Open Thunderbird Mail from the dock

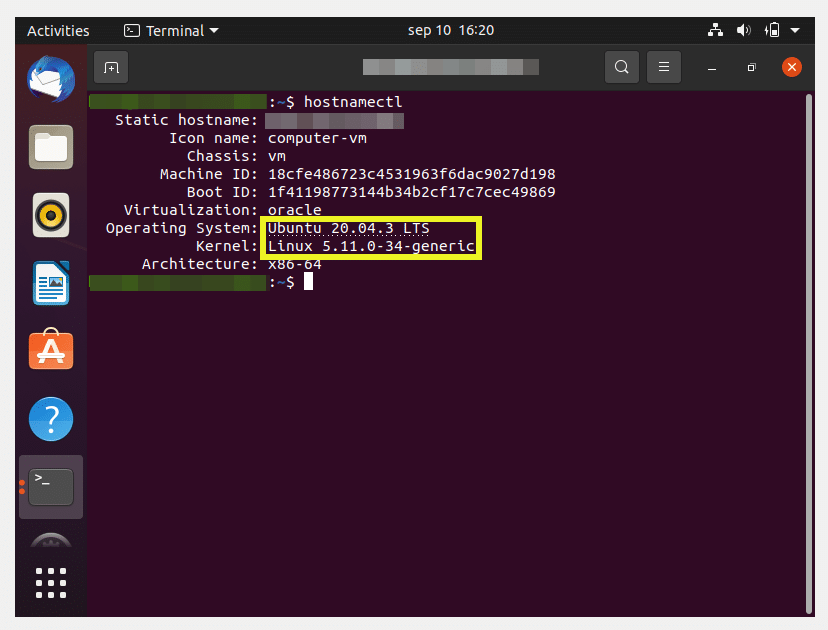point(50,80)
